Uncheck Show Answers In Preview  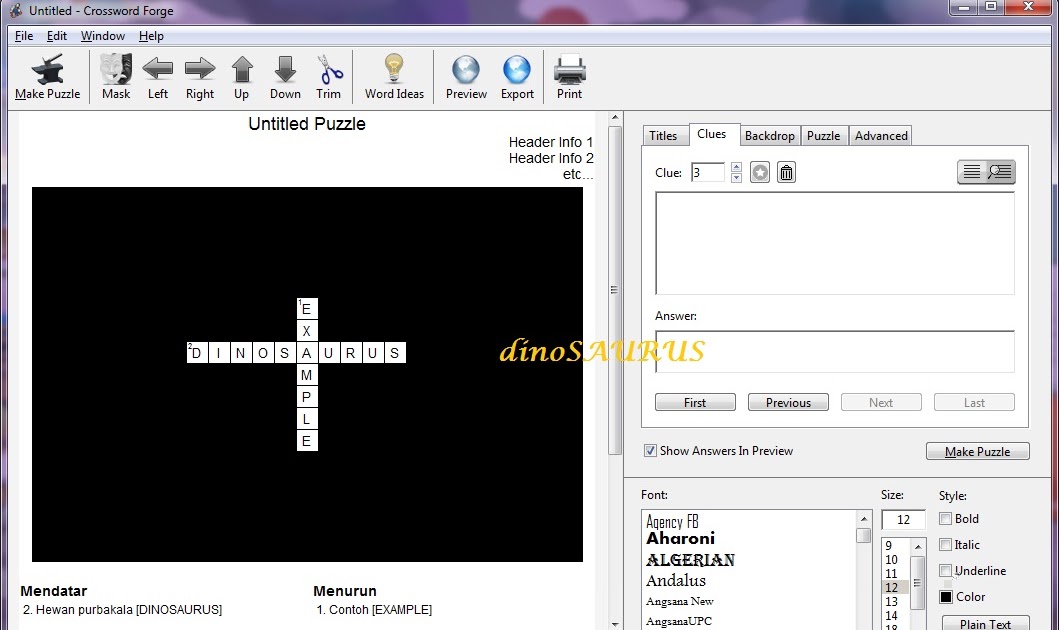tap(650, 450)
